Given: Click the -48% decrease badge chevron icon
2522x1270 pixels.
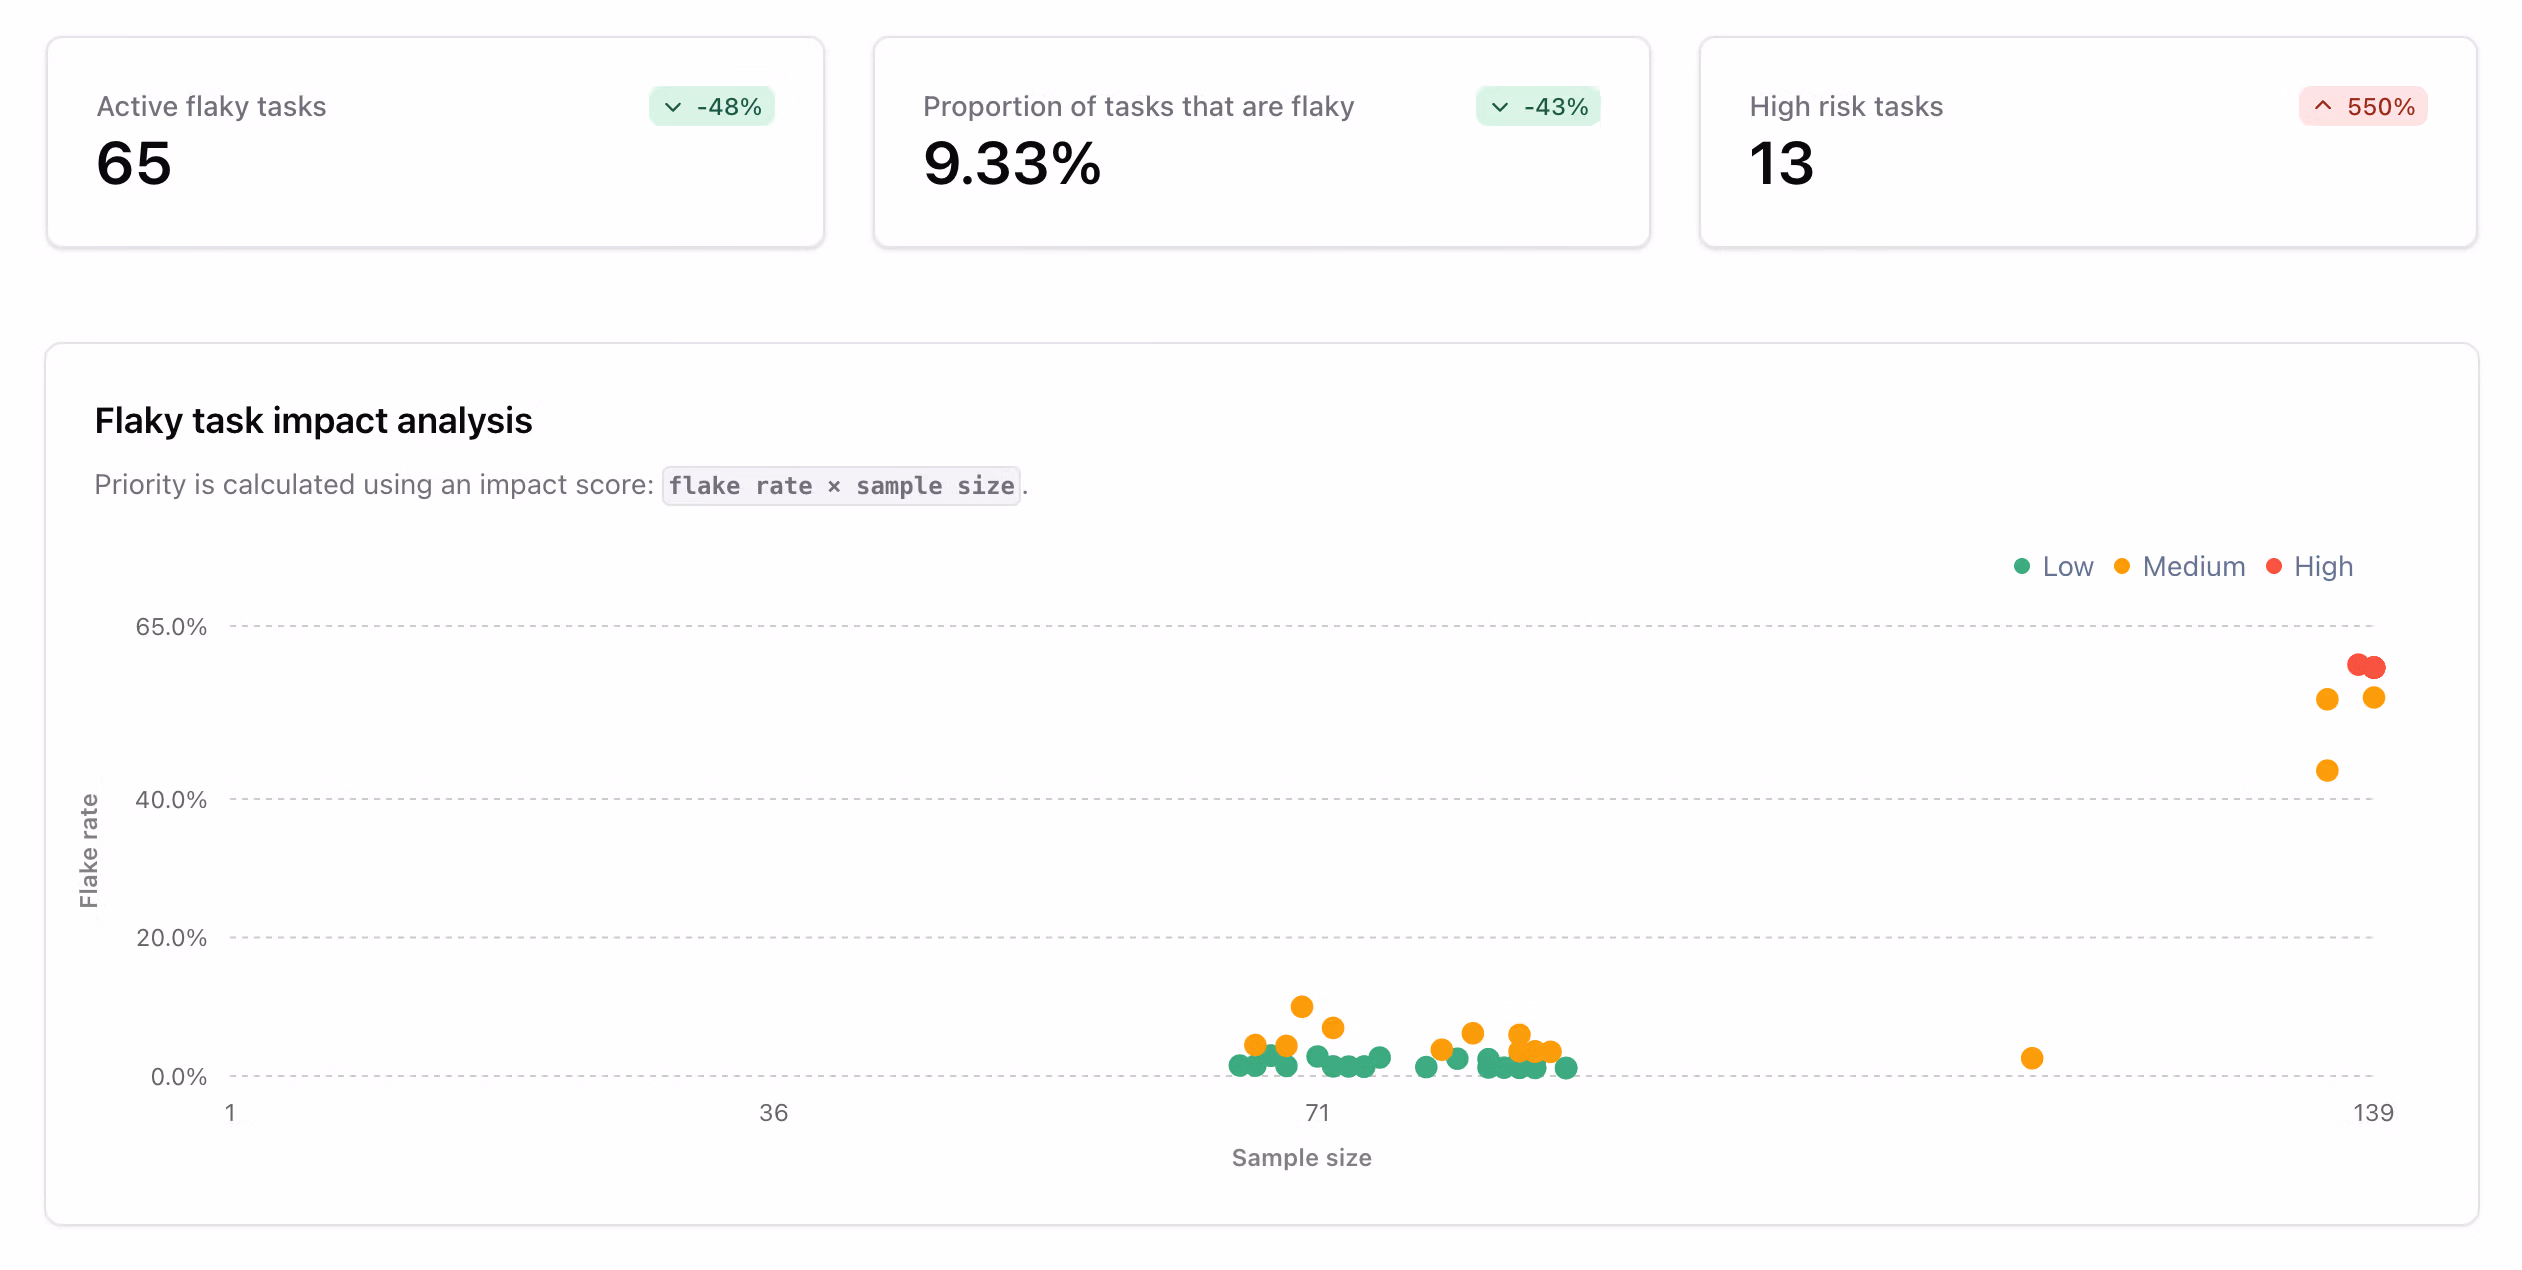Looking at the screenshot, I should (674, 105).
